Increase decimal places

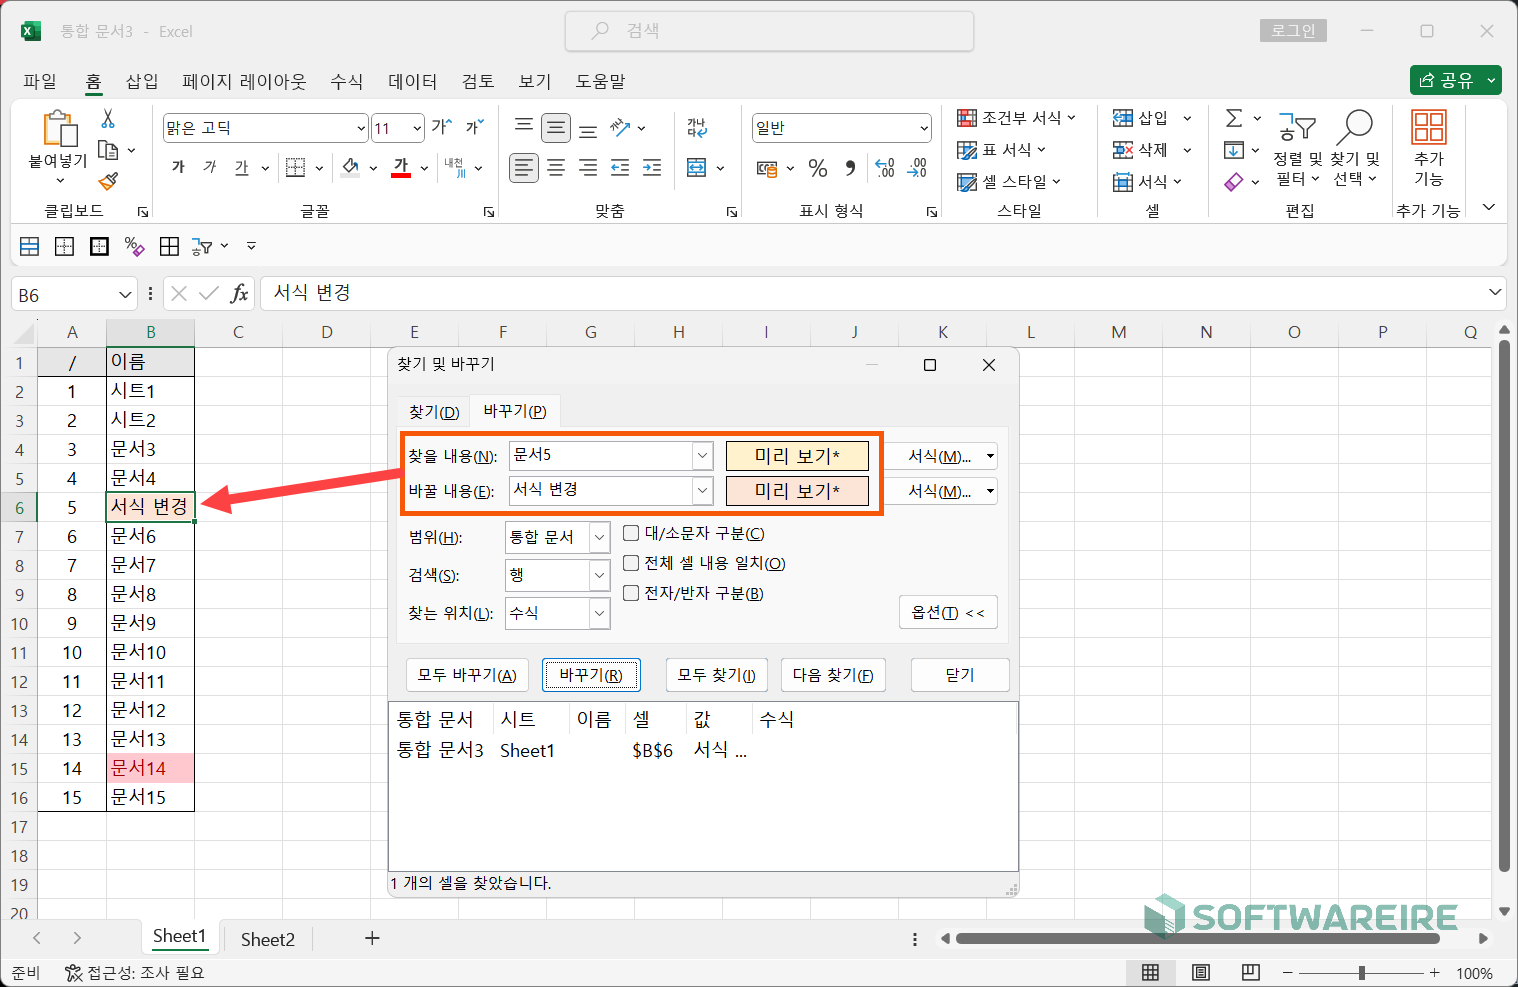coord(885,168)
